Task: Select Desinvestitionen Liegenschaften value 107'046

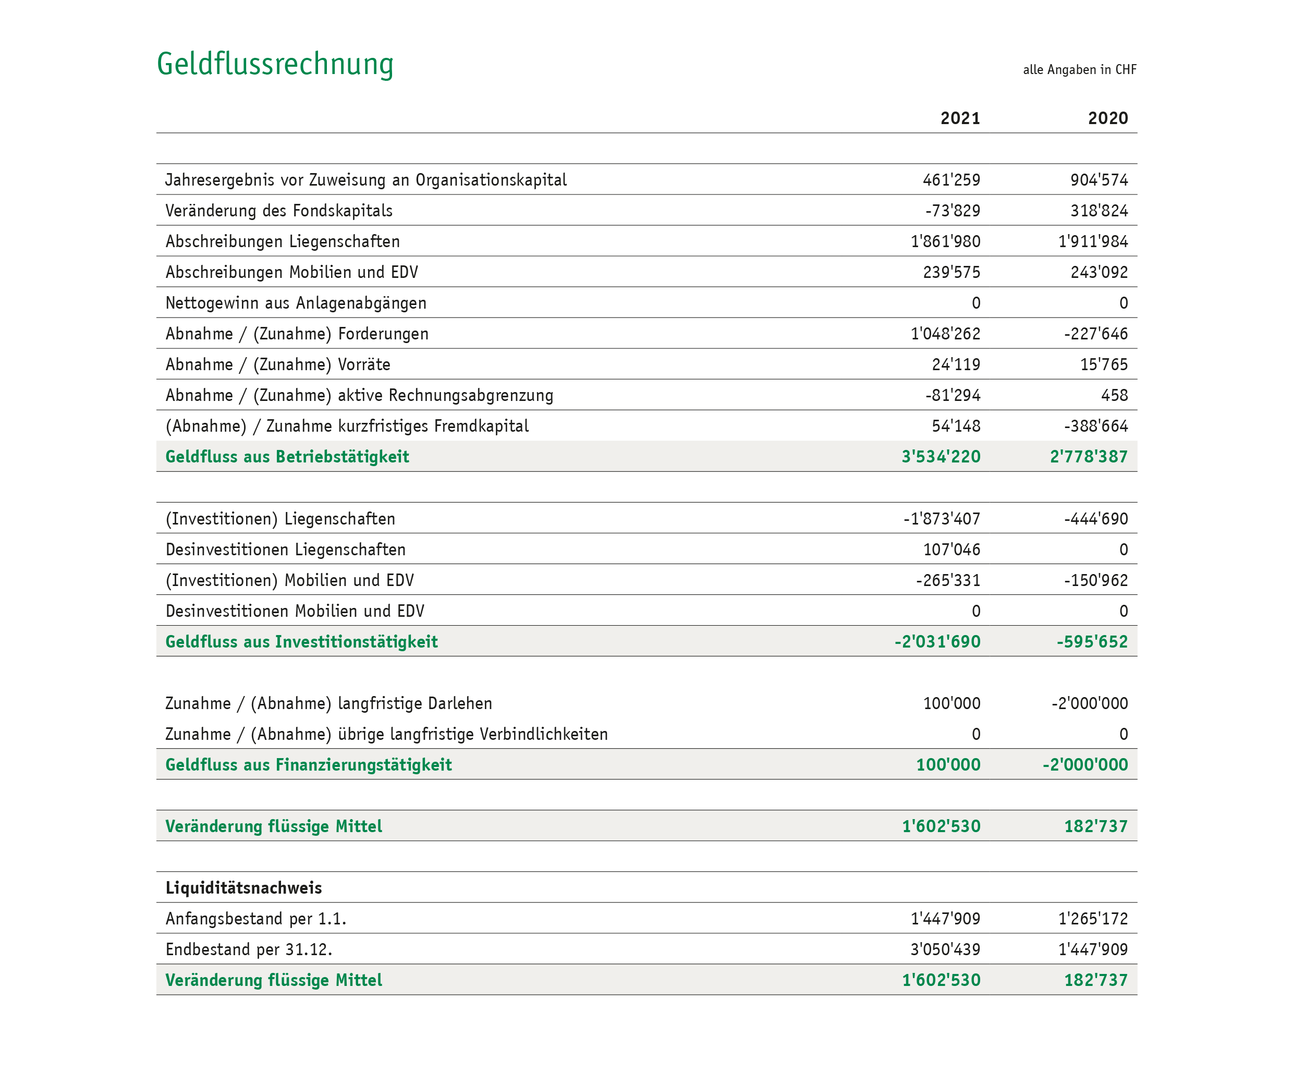Action: (x=951, y=550)
